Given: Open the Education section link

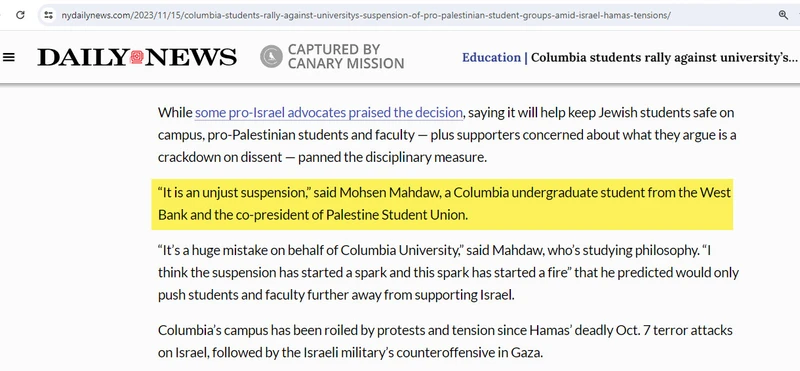Looking at the screenshot, I should 491,57.
